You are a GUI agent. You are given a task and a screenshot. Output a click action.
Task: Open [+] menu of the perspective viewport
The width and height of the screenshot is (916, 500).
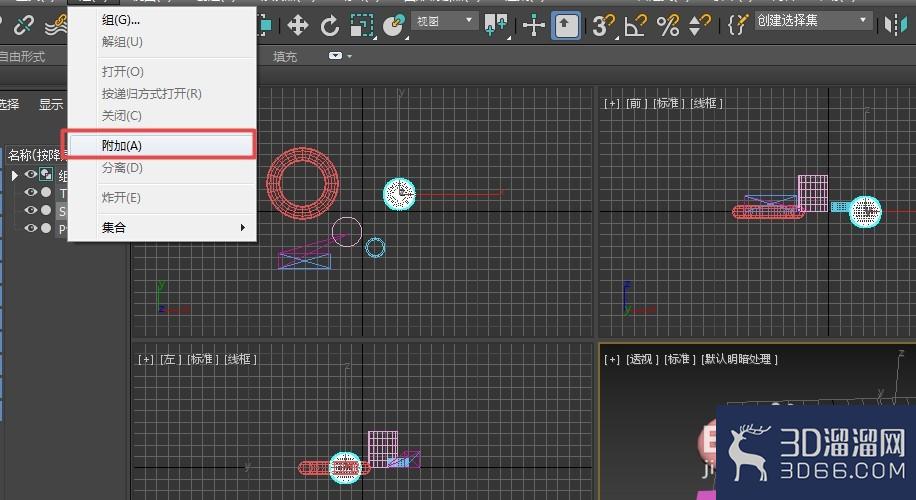[612, 359]
